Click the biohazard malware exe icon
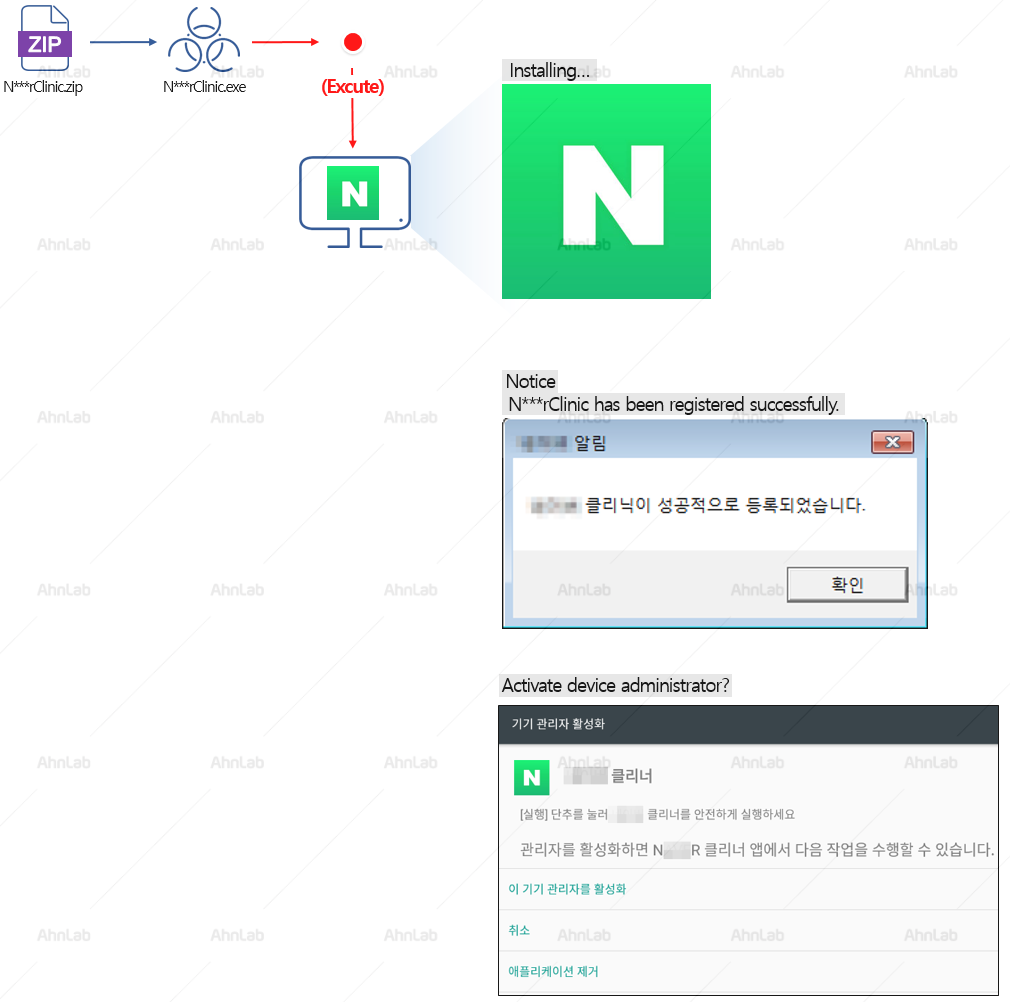Image resolution: width=1010 pixels, height=1002 pixels. [204, 40]
